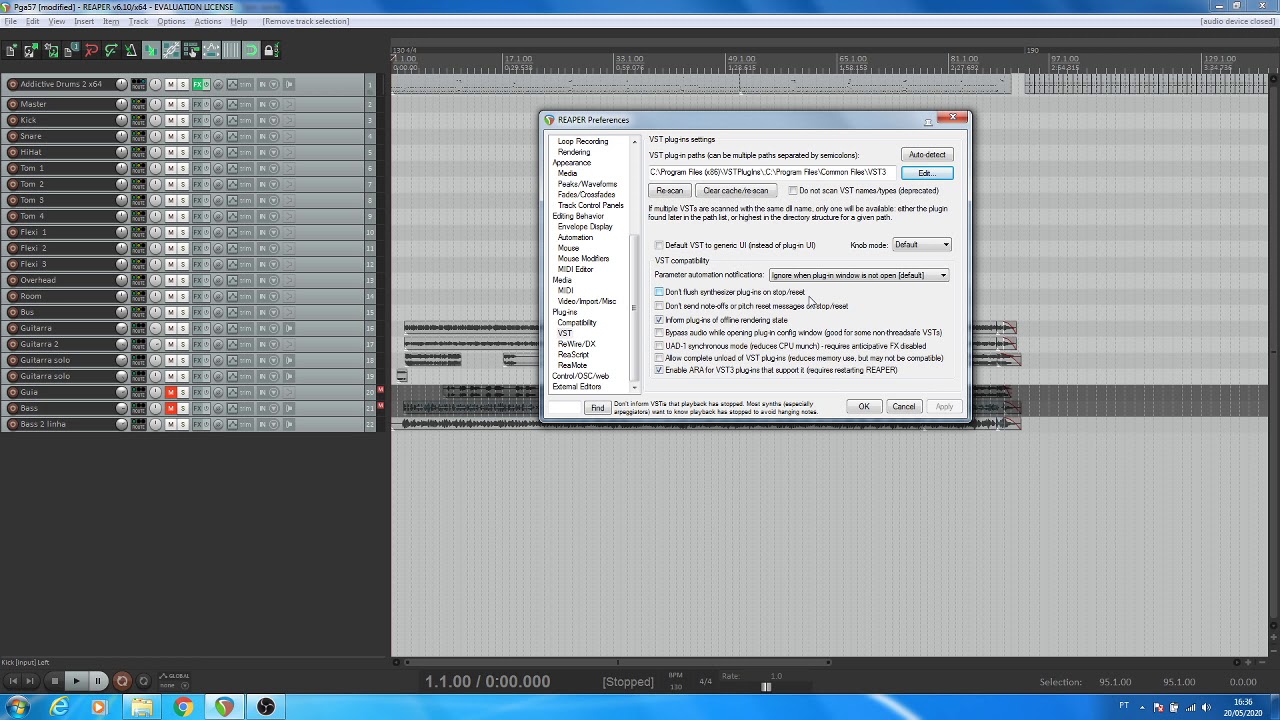The width and height of the screenshot is (1280, 720).
Task: Solo the Bass track
Action: (x=183, y=408)
